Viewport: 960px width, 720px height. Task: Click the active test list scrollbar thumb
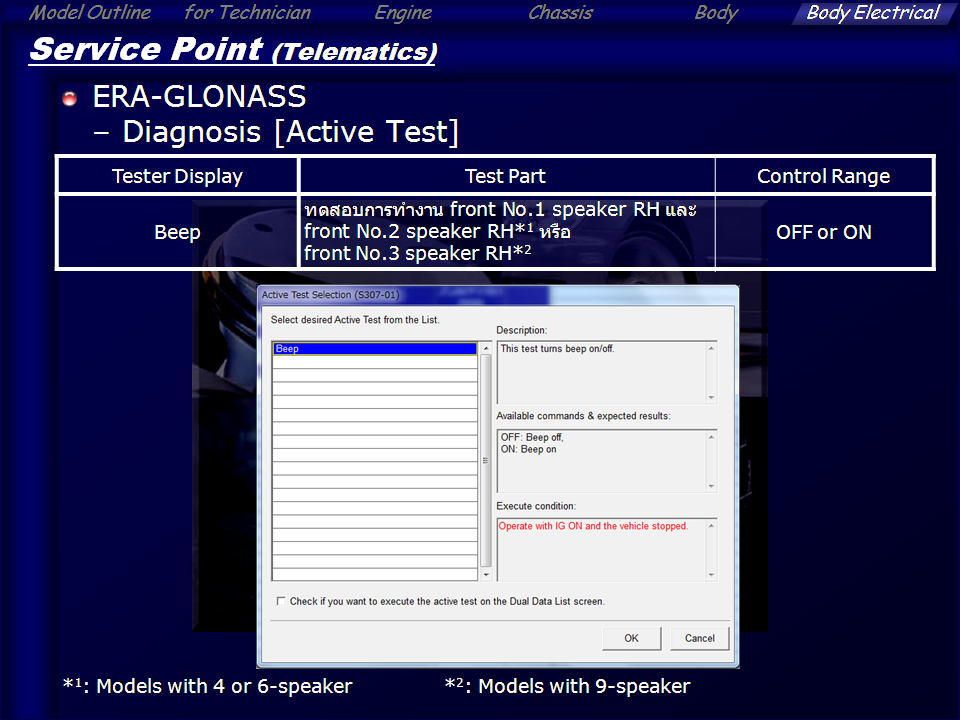click(486, 460)
